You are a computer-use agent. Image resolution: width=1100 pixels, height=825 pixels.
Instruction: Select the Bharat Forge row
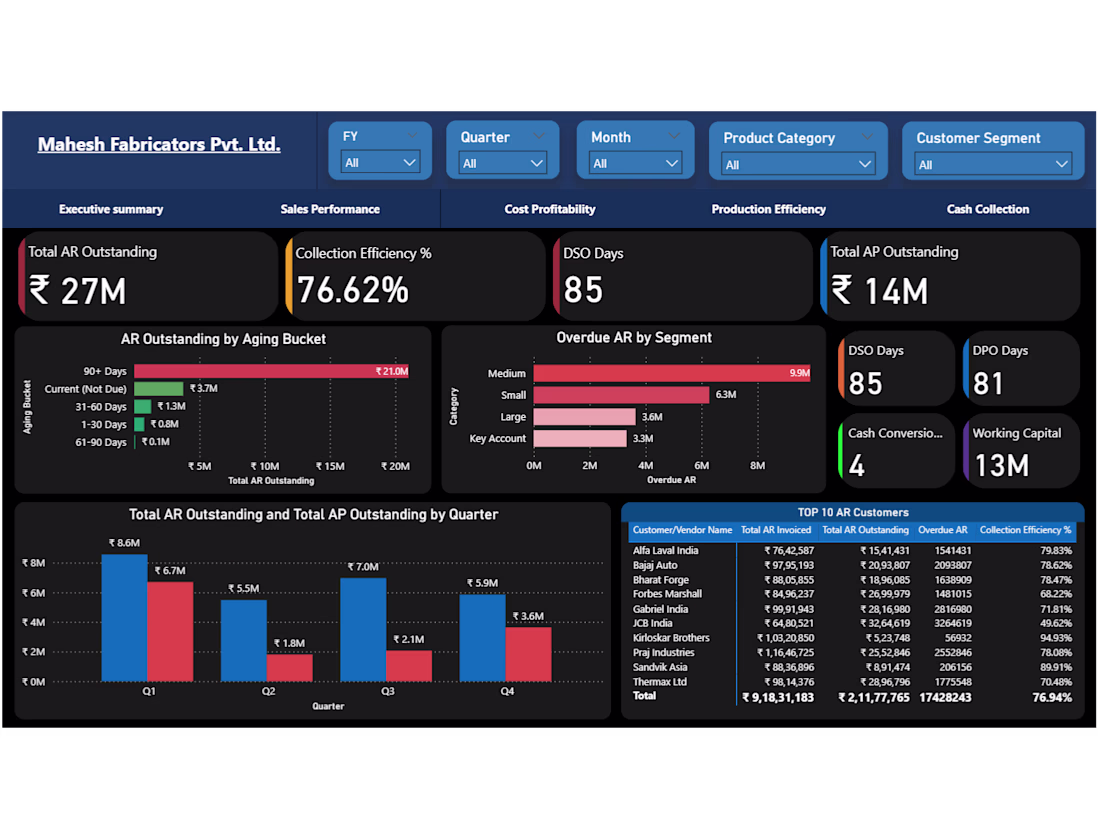852,580
